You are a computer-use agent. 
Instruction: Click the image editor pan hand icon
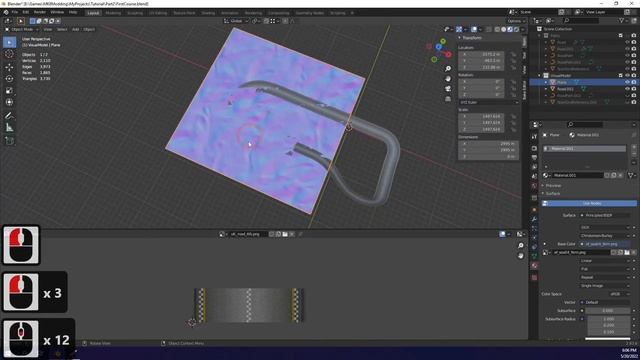tap(520, 256)
